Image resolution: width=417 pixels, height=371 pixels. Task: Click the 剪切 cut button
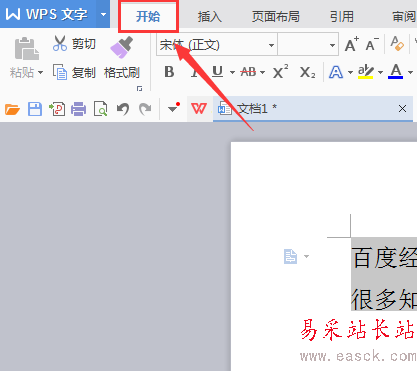tap(74, 44)
